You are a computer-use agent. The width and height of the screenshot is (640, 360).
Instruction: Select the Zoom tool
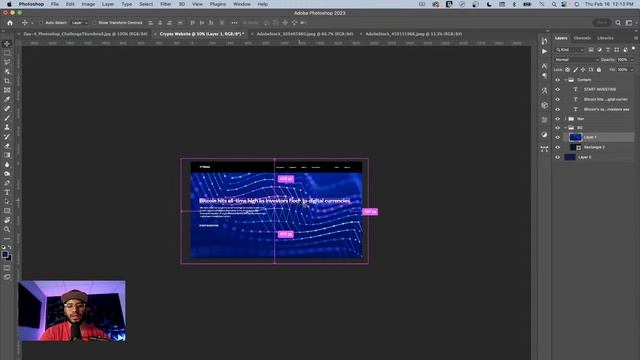[x=7, y=229]
